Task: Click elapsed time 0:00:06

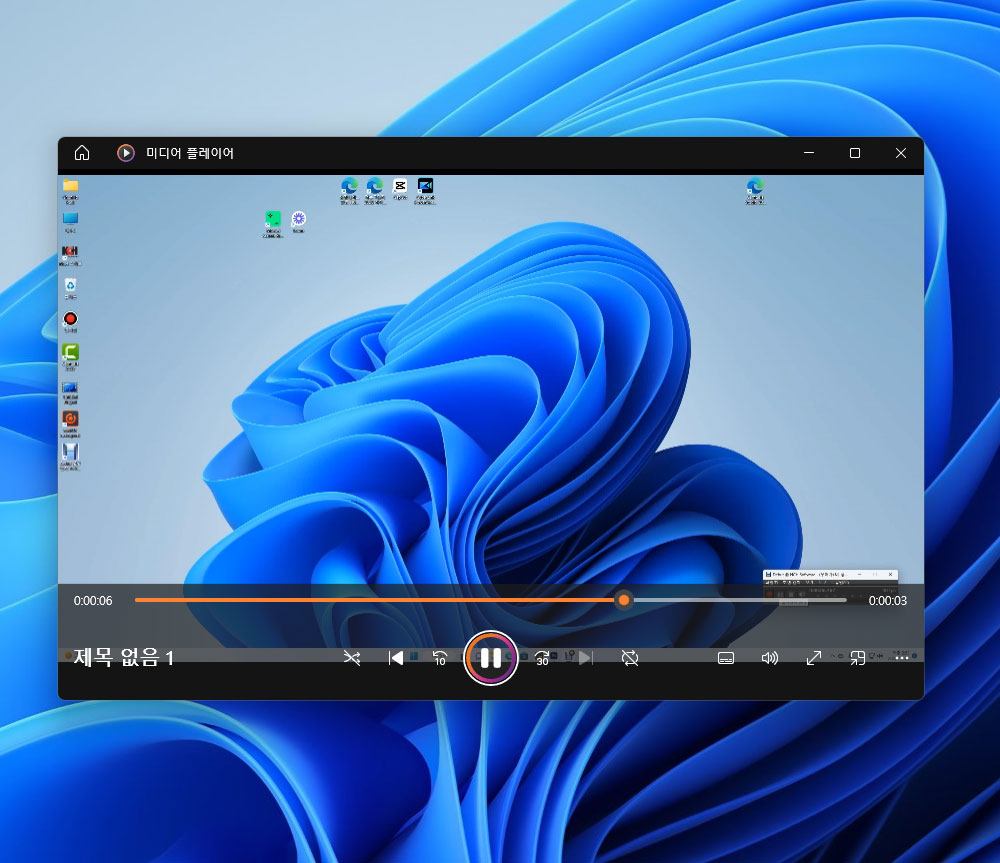Action: click(x=93, y=601)
